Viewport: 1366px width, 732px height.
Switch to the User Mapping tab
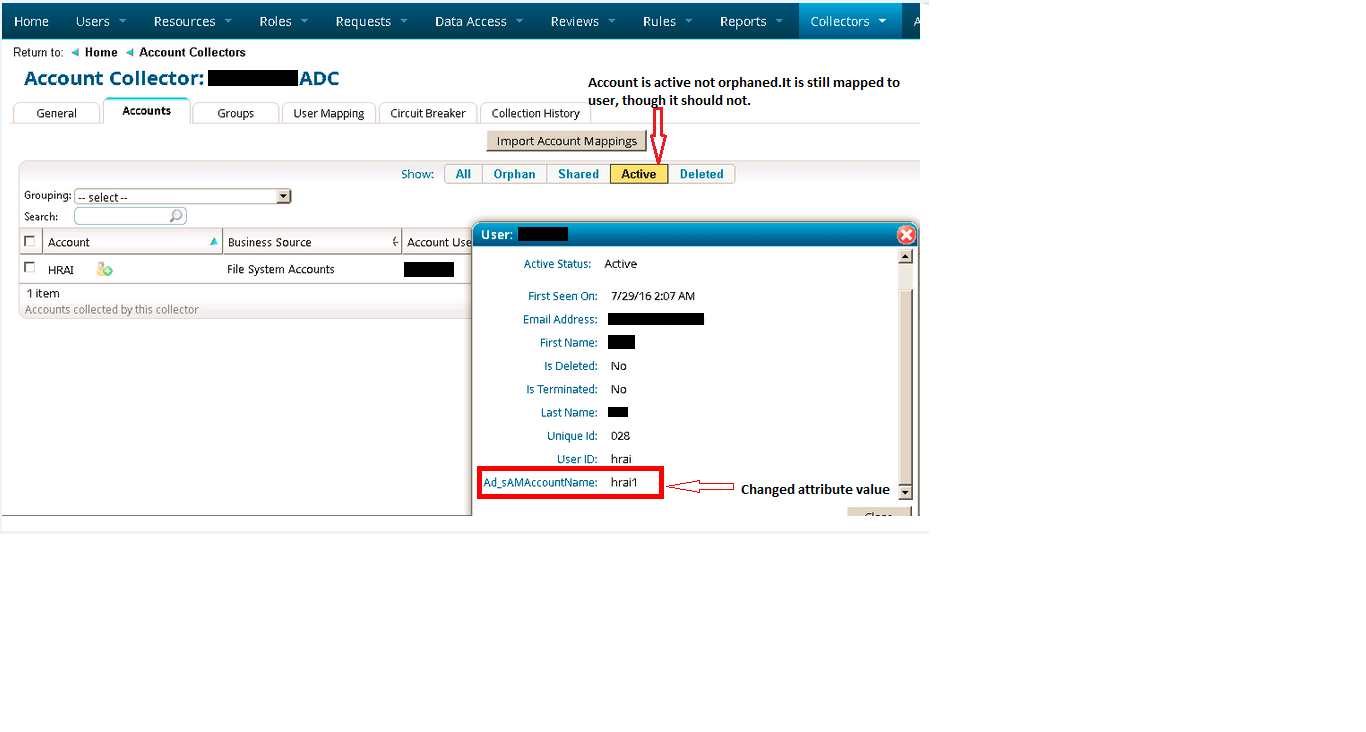[328, 113]
